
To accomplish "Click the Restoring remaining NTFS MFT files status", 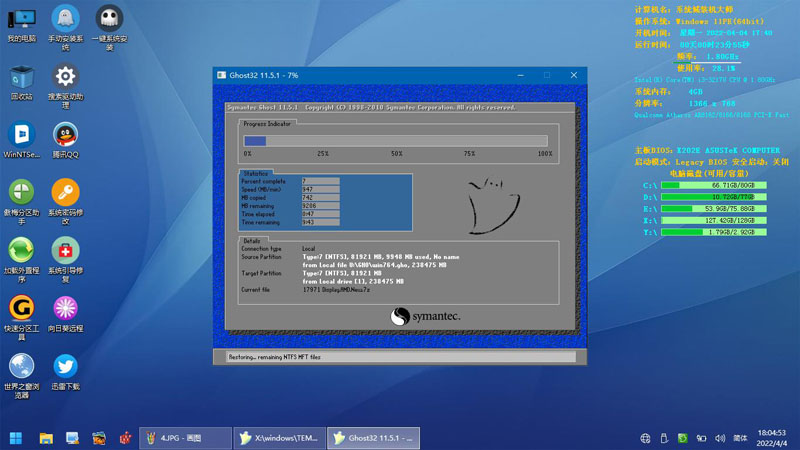I will [x=274, y=357].
